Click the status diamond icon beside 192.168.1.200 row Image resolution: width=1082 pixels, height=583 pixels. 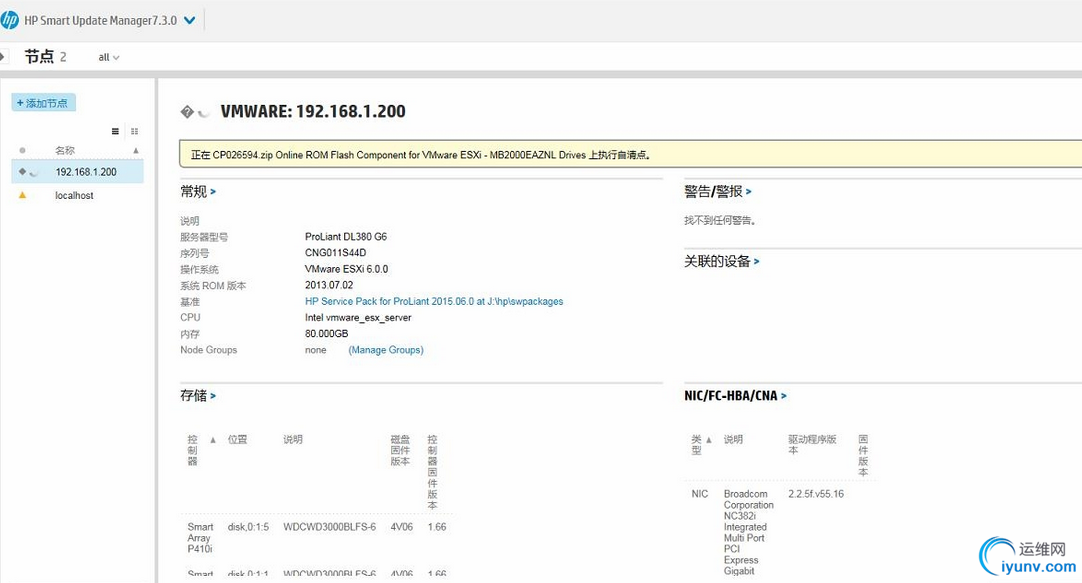22,171
